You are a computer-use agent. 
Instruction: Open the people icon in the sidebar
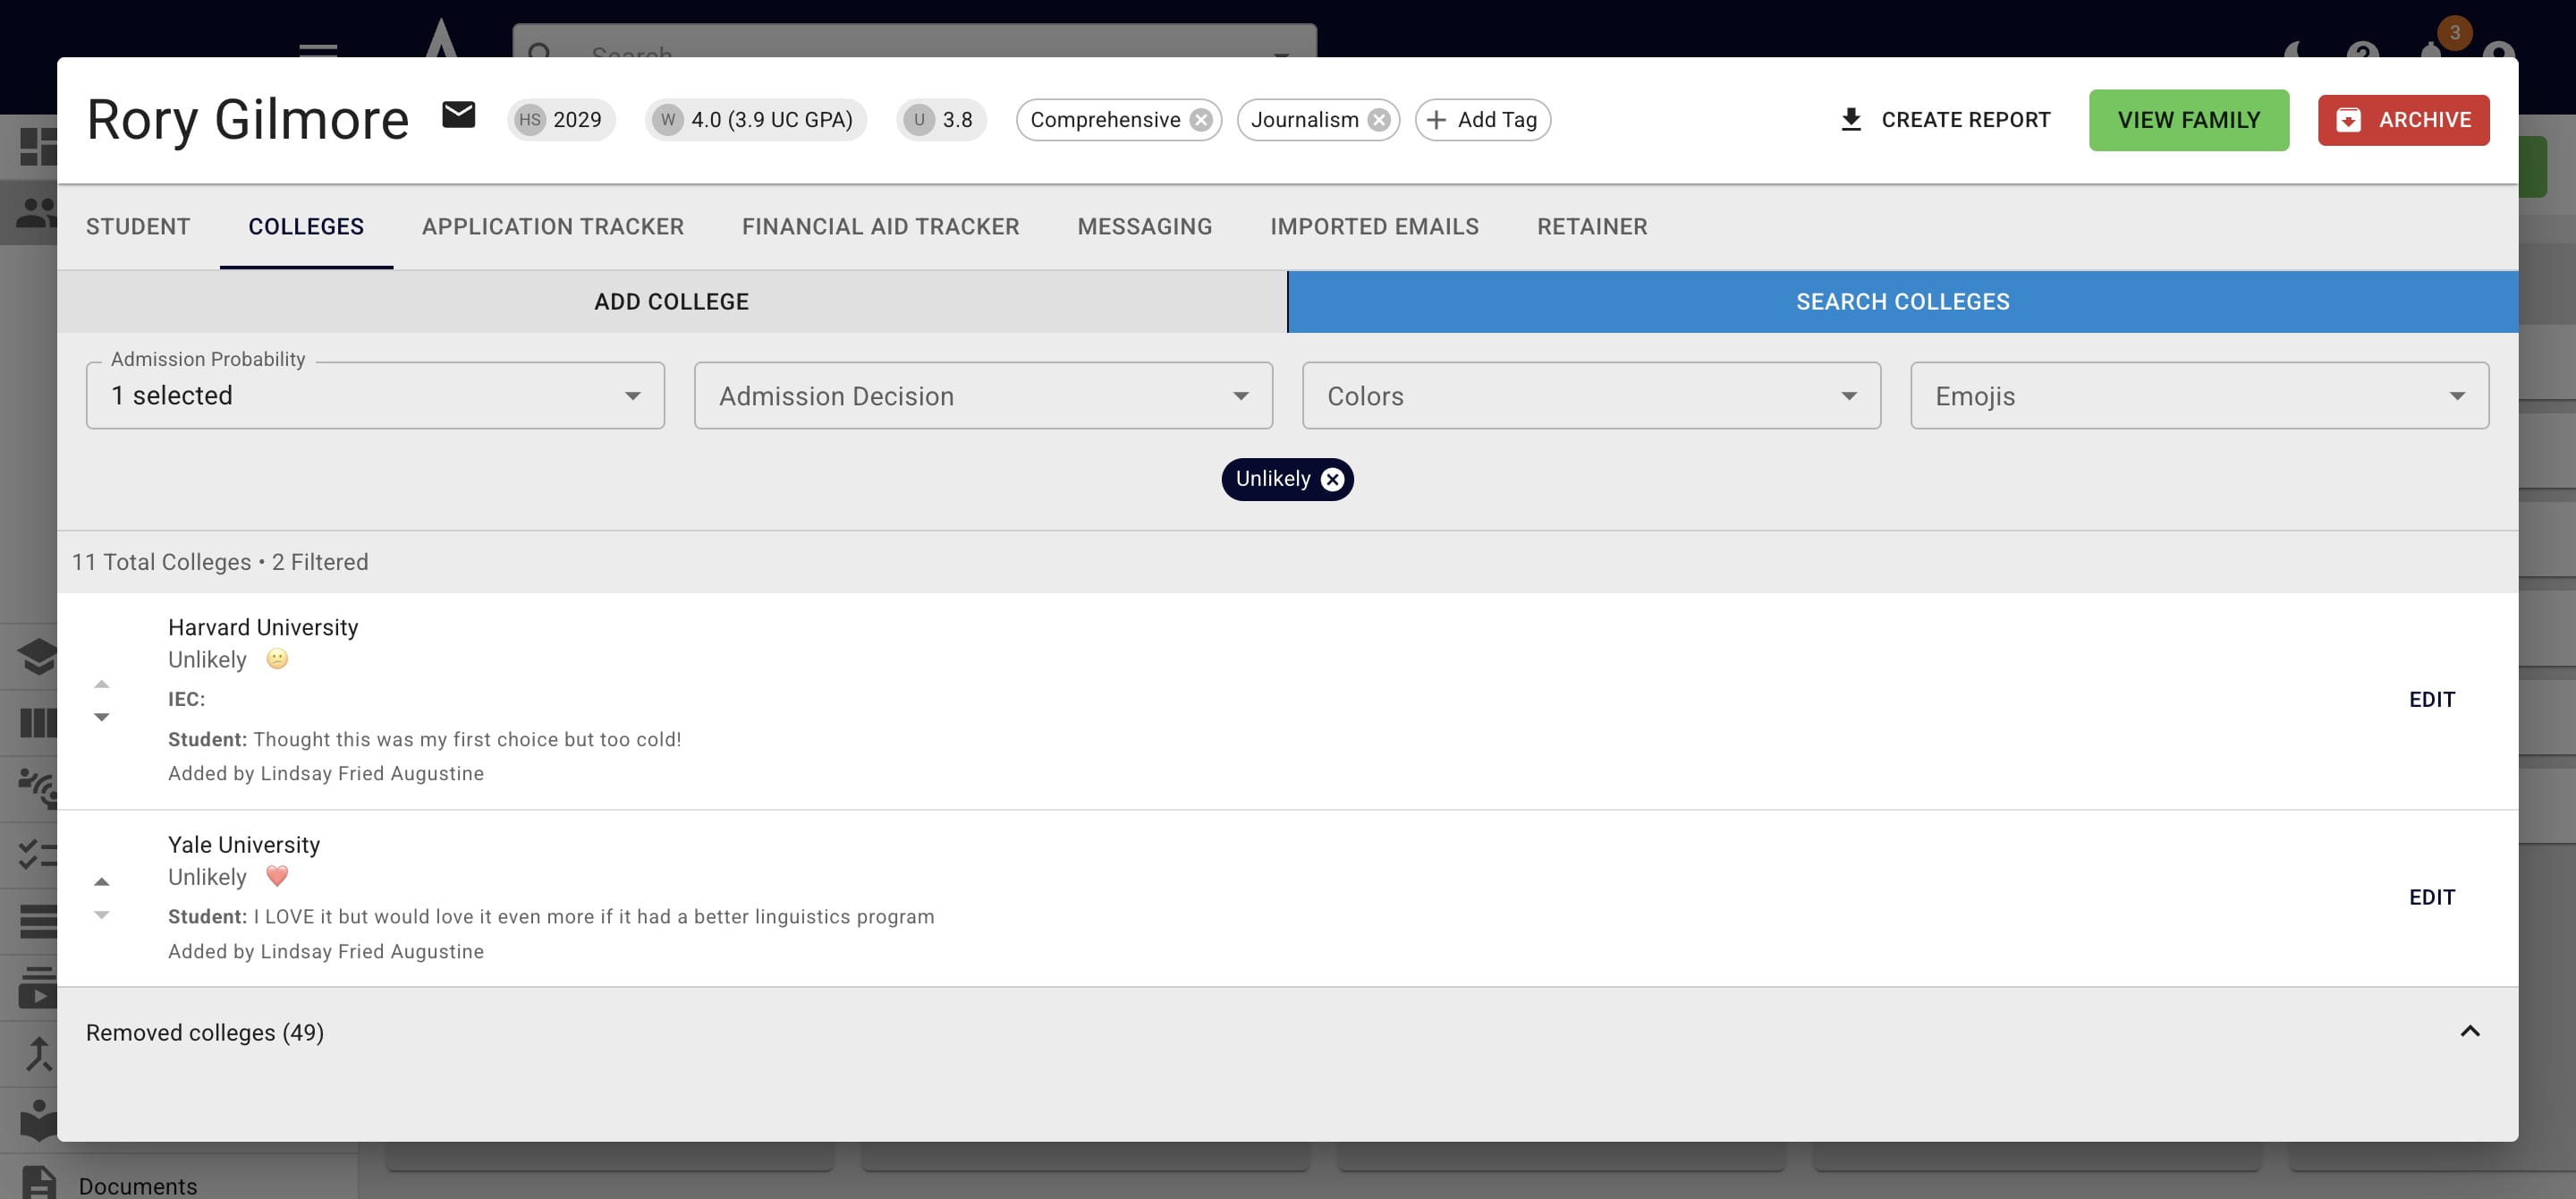coord(36,212)
